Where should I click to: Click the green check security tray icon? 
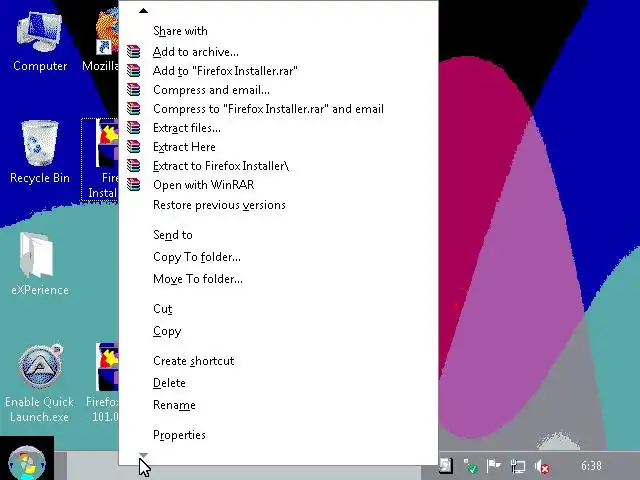click(471, 466)
